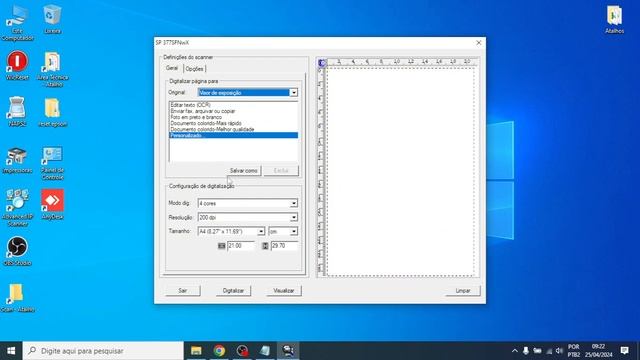This screenshot has width=640, height=360.
Task: Select active scanner app in taskbar
Action: click(x=288, y=351)
